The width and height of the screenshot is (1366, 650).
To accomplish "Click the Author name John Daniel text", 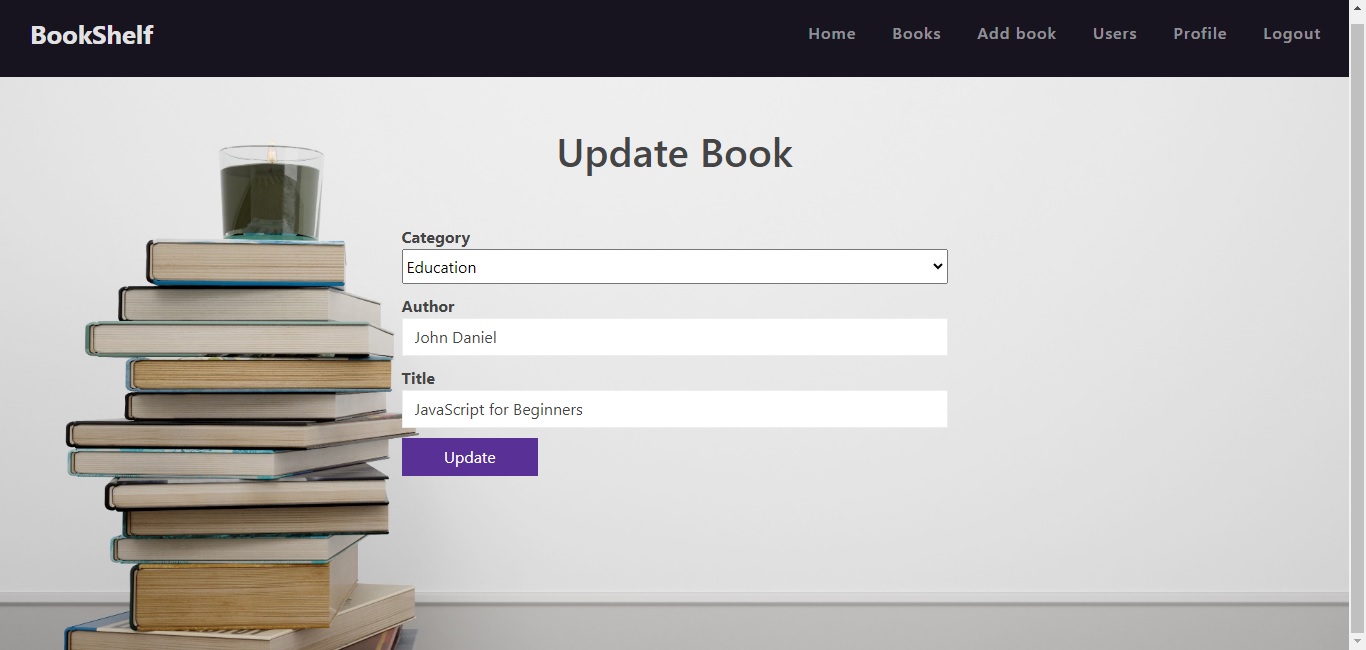I will pyautogui.click(x=455, y=337).
